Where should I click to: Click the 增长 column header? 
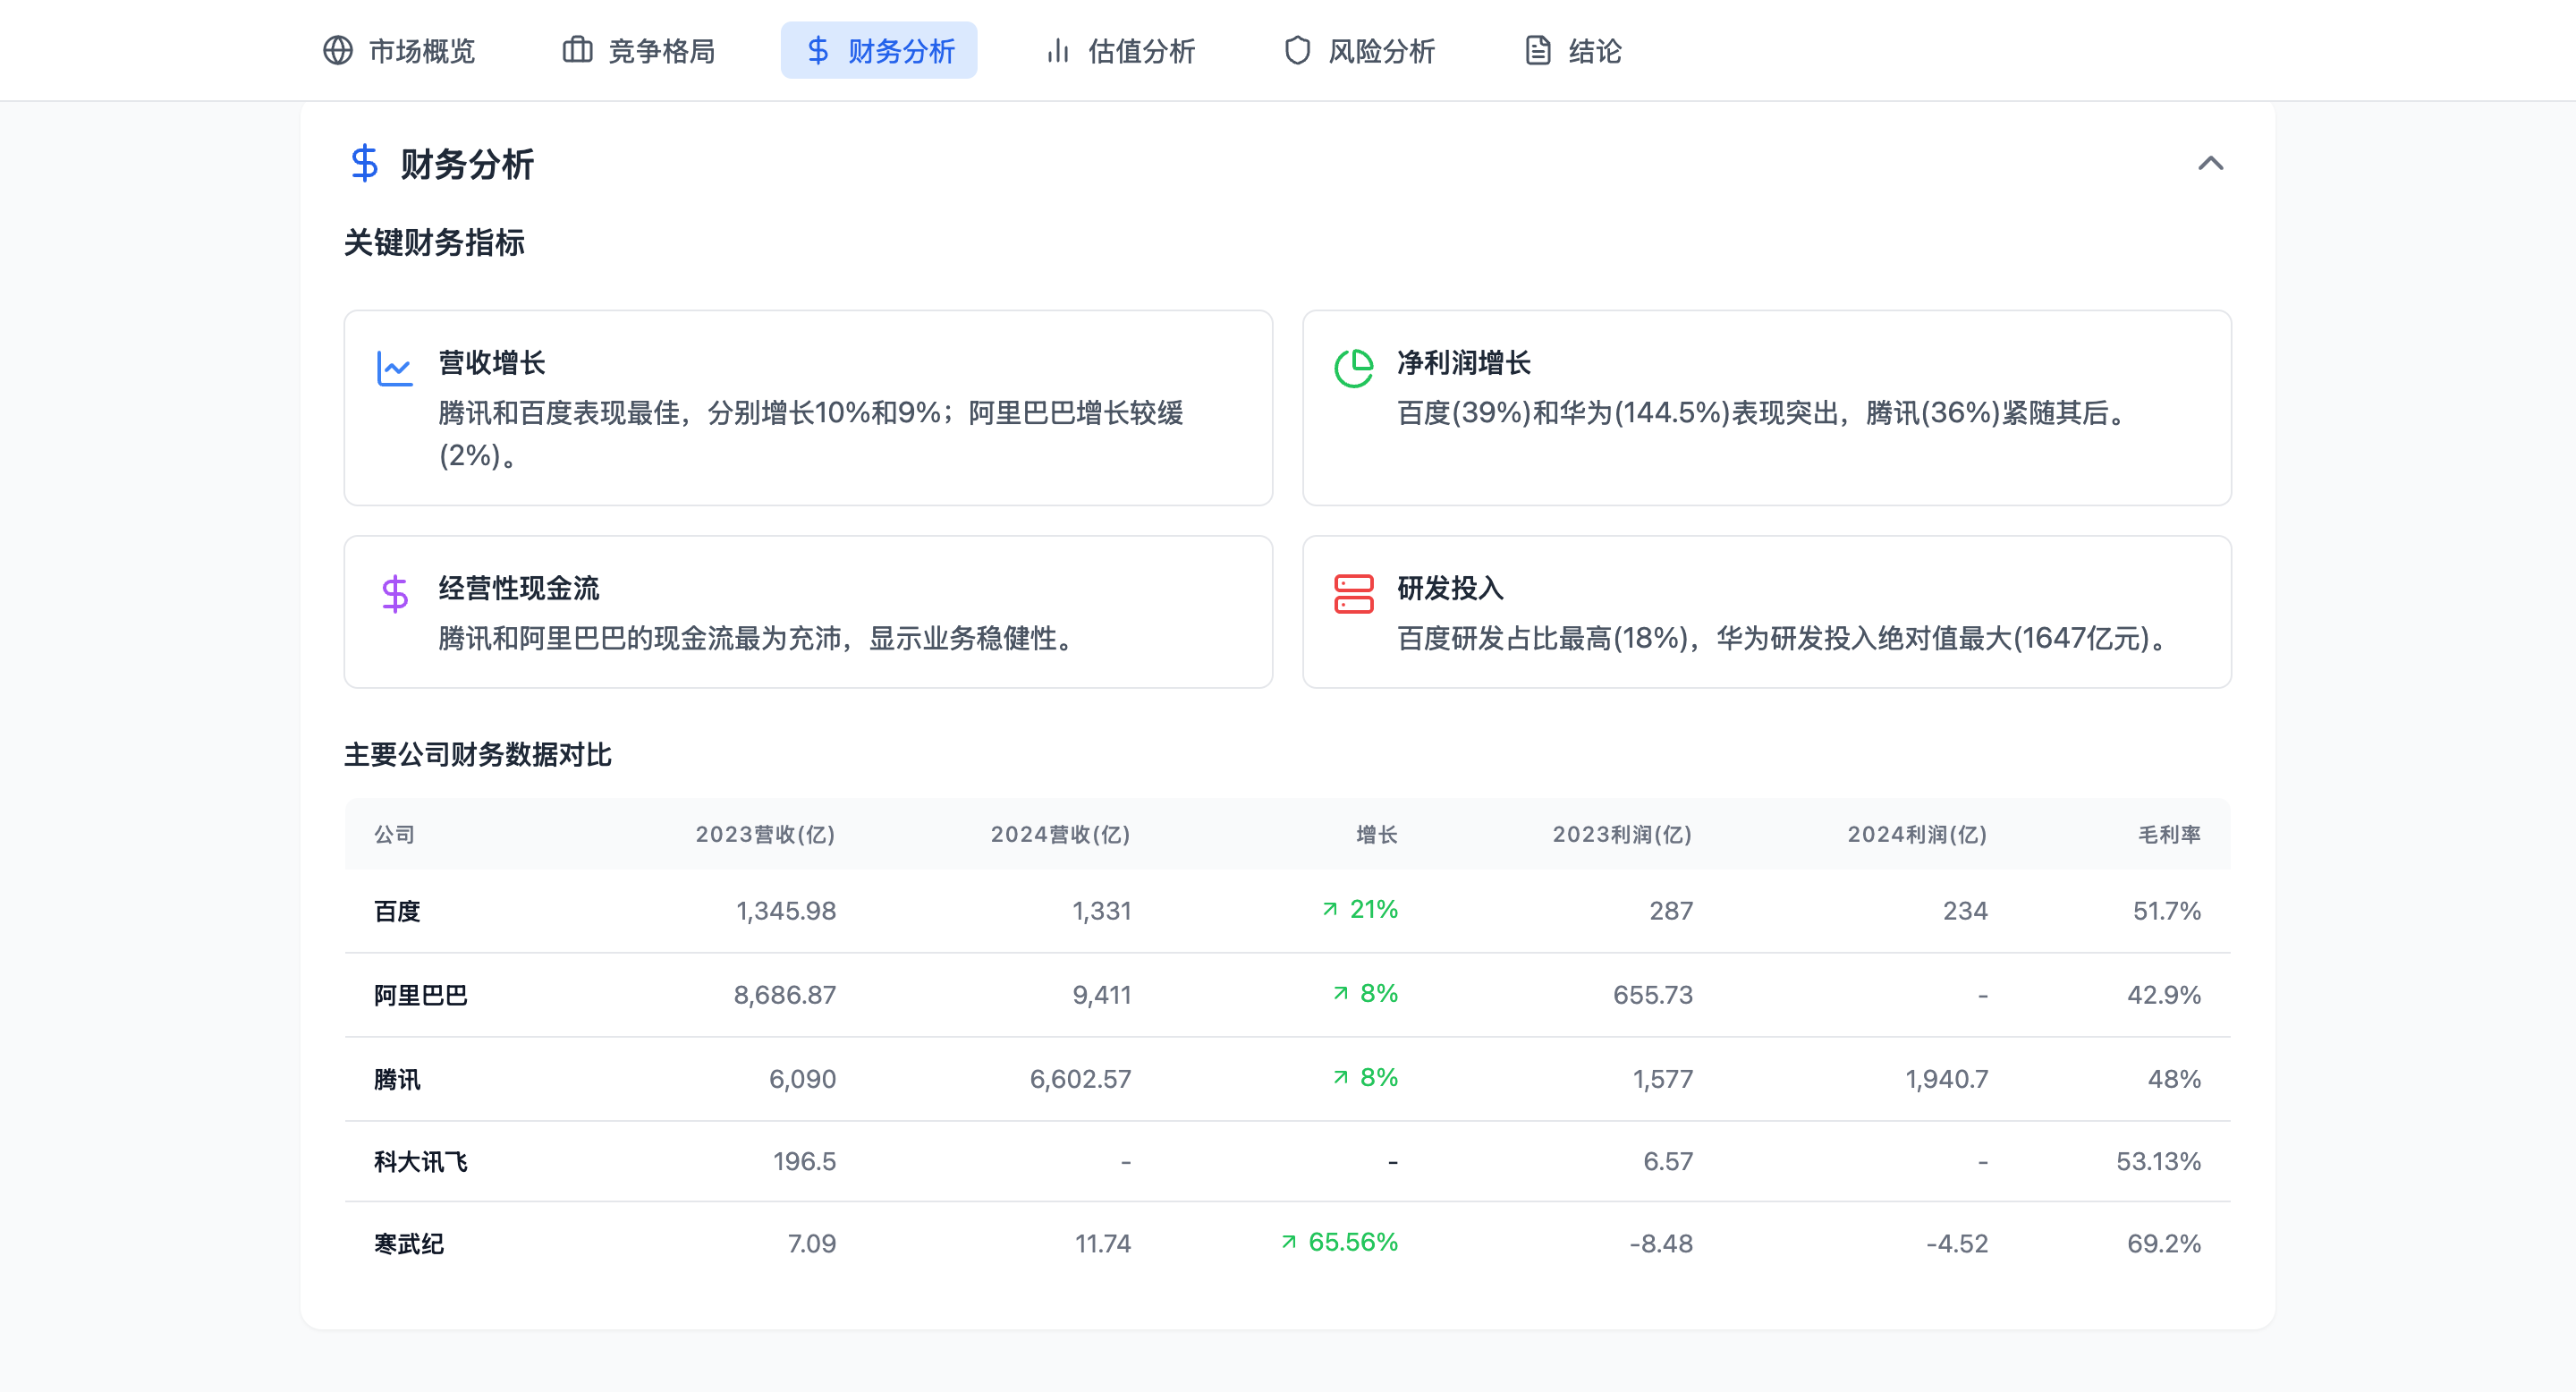1376,834
